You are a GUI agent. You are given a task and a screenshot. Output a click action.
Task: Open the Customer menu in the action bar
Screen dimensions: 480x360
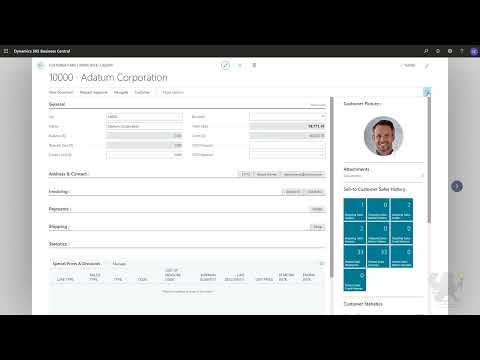(x=142, y=92)
